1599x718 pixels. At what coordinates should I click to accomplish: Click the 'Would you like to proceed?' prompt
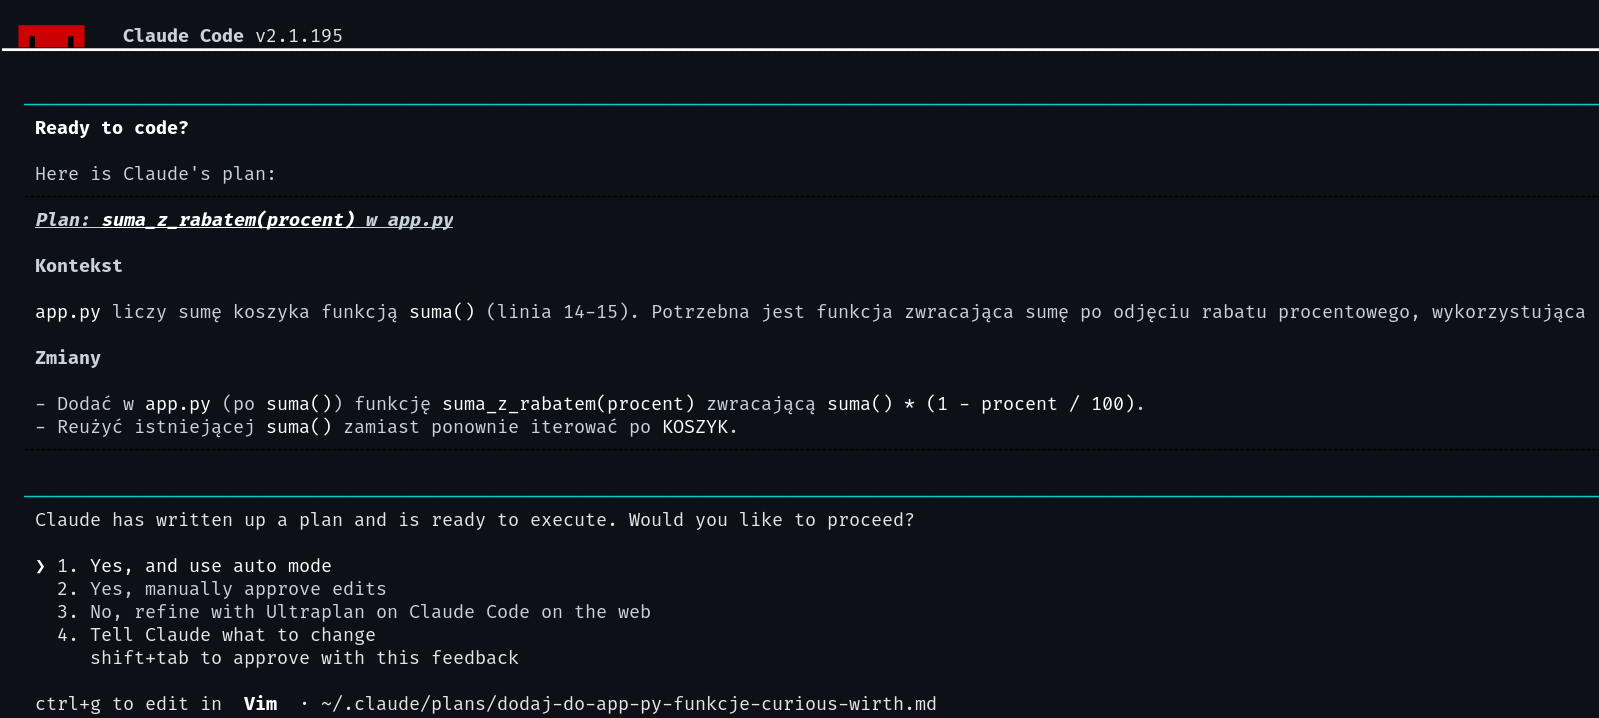[771, 520]
